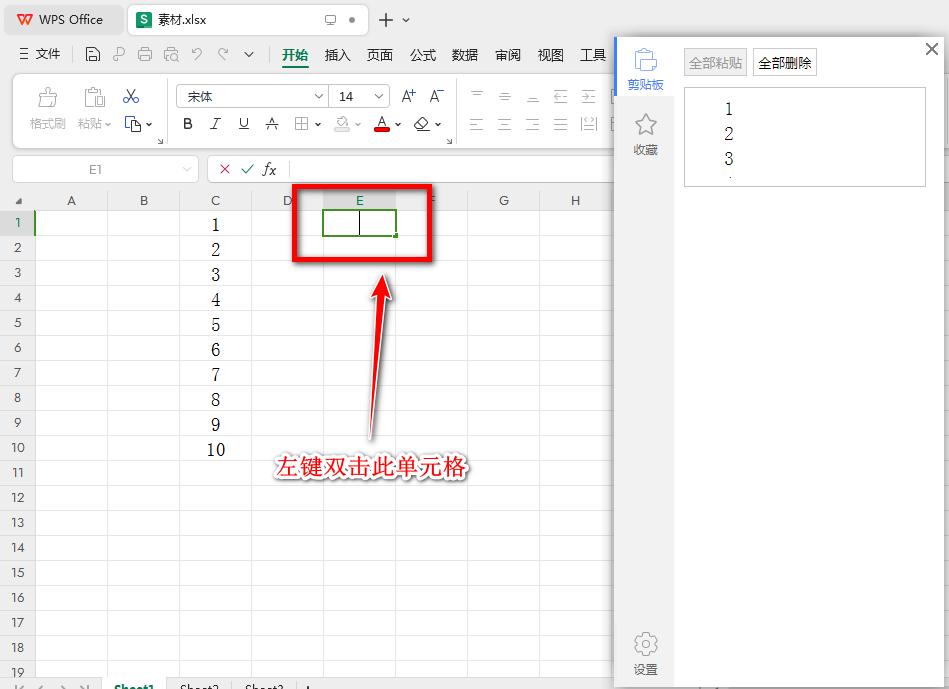Click the Cut scissors icon
The height and width of the screenshot is (689, 949).
[x=131, y=96]
